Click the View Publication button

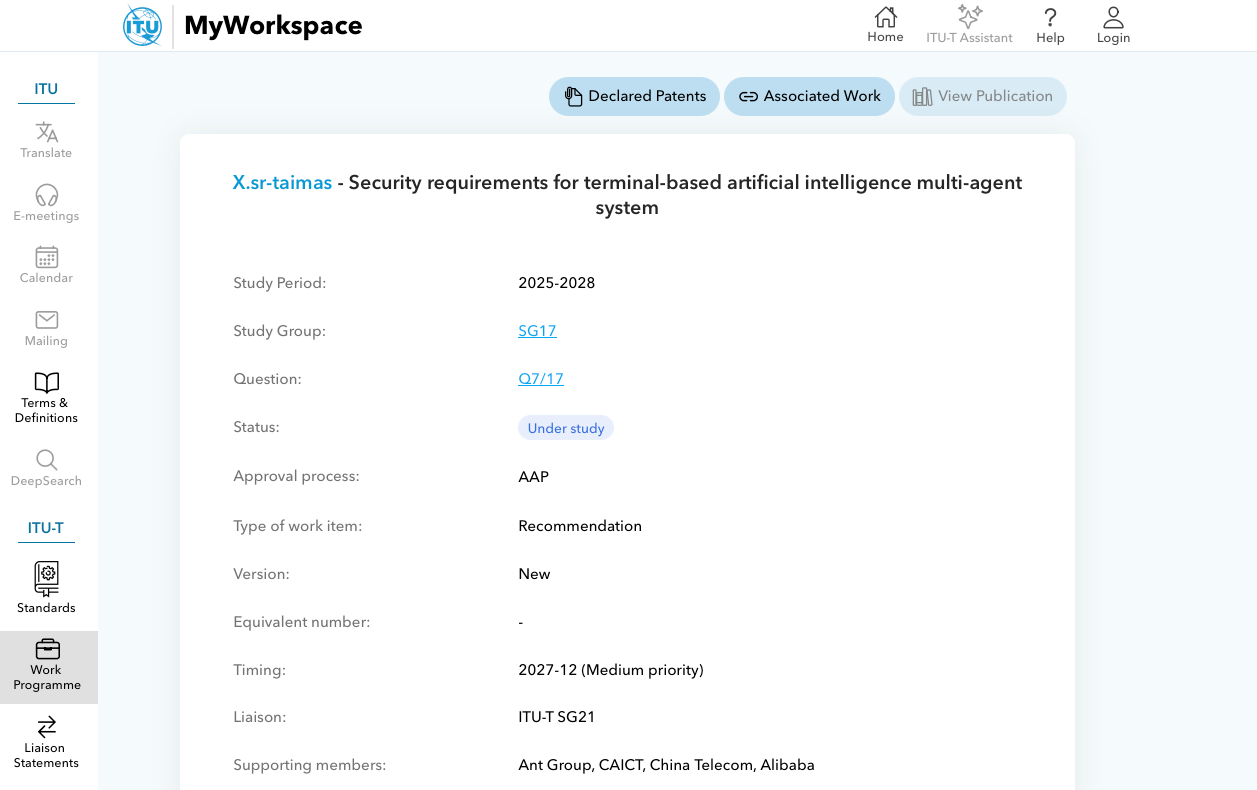point(982,96)
